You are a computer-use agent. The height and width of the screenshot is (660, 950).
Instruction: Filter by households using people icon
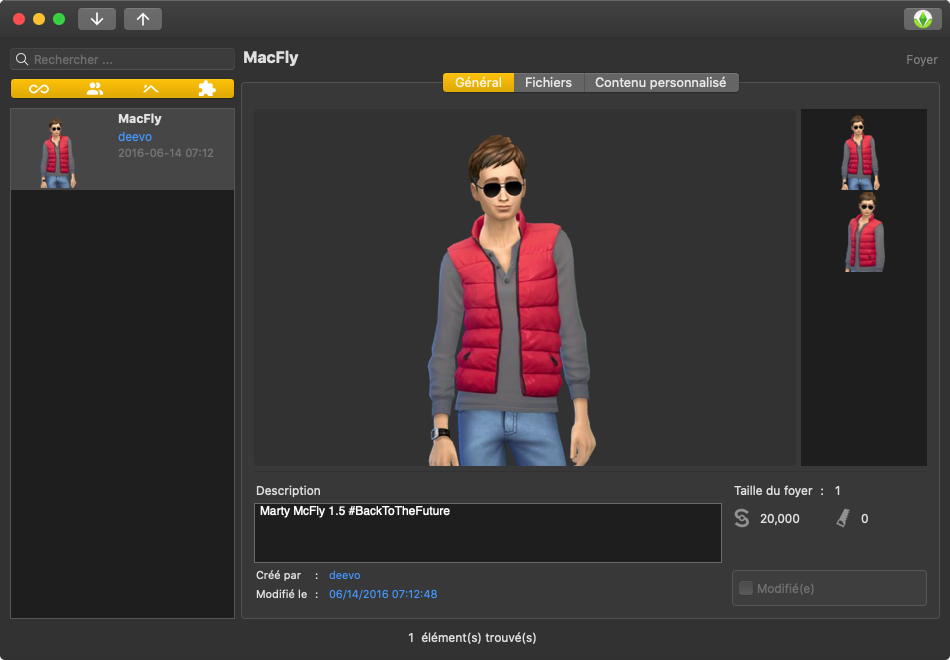pyautogui.click(x=95, y=89)
